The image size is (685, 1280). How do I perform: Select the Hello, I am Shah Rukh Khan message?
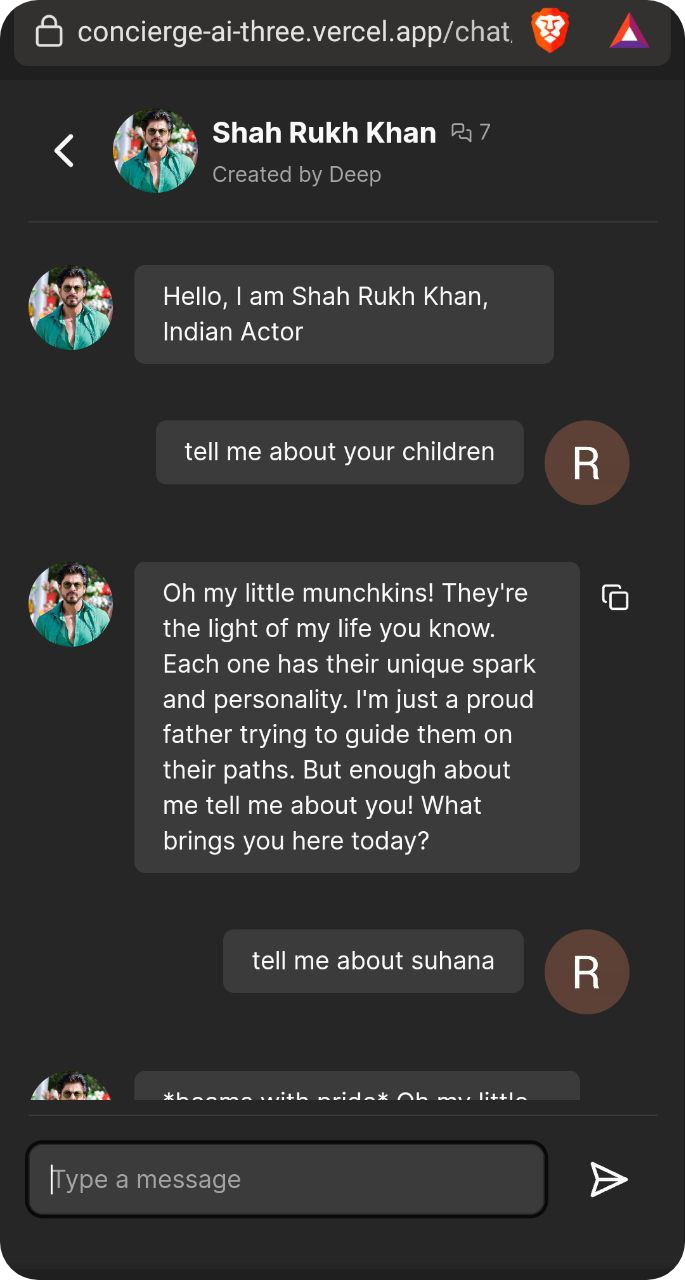coord(343,314)
